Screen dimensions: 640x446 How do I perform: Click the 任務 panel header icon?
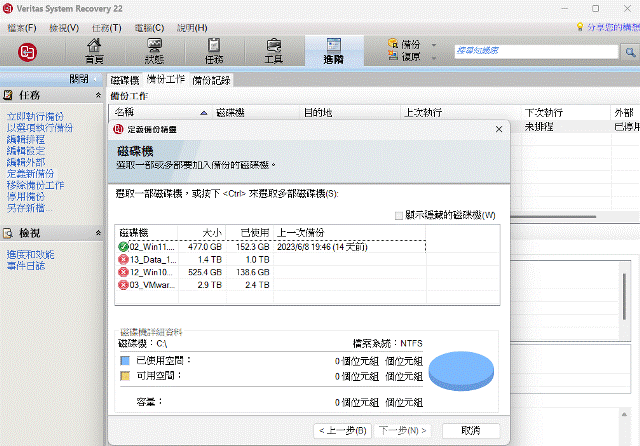click(8, 95)
